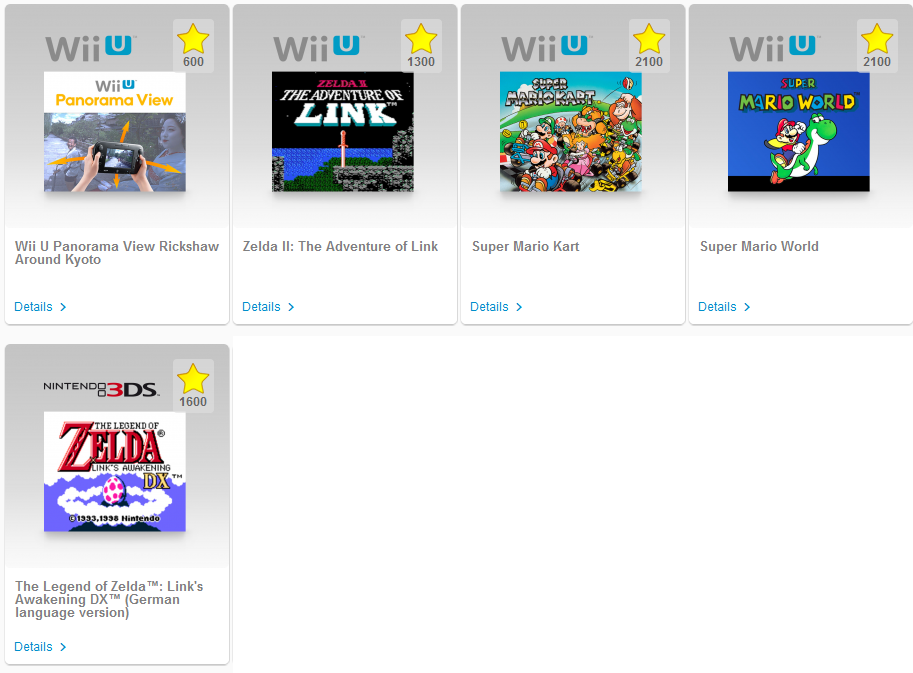This screenshot has height=673, width=913.
Task: Open the Wii U Panorama View cover image
Action: click(115, 132)
